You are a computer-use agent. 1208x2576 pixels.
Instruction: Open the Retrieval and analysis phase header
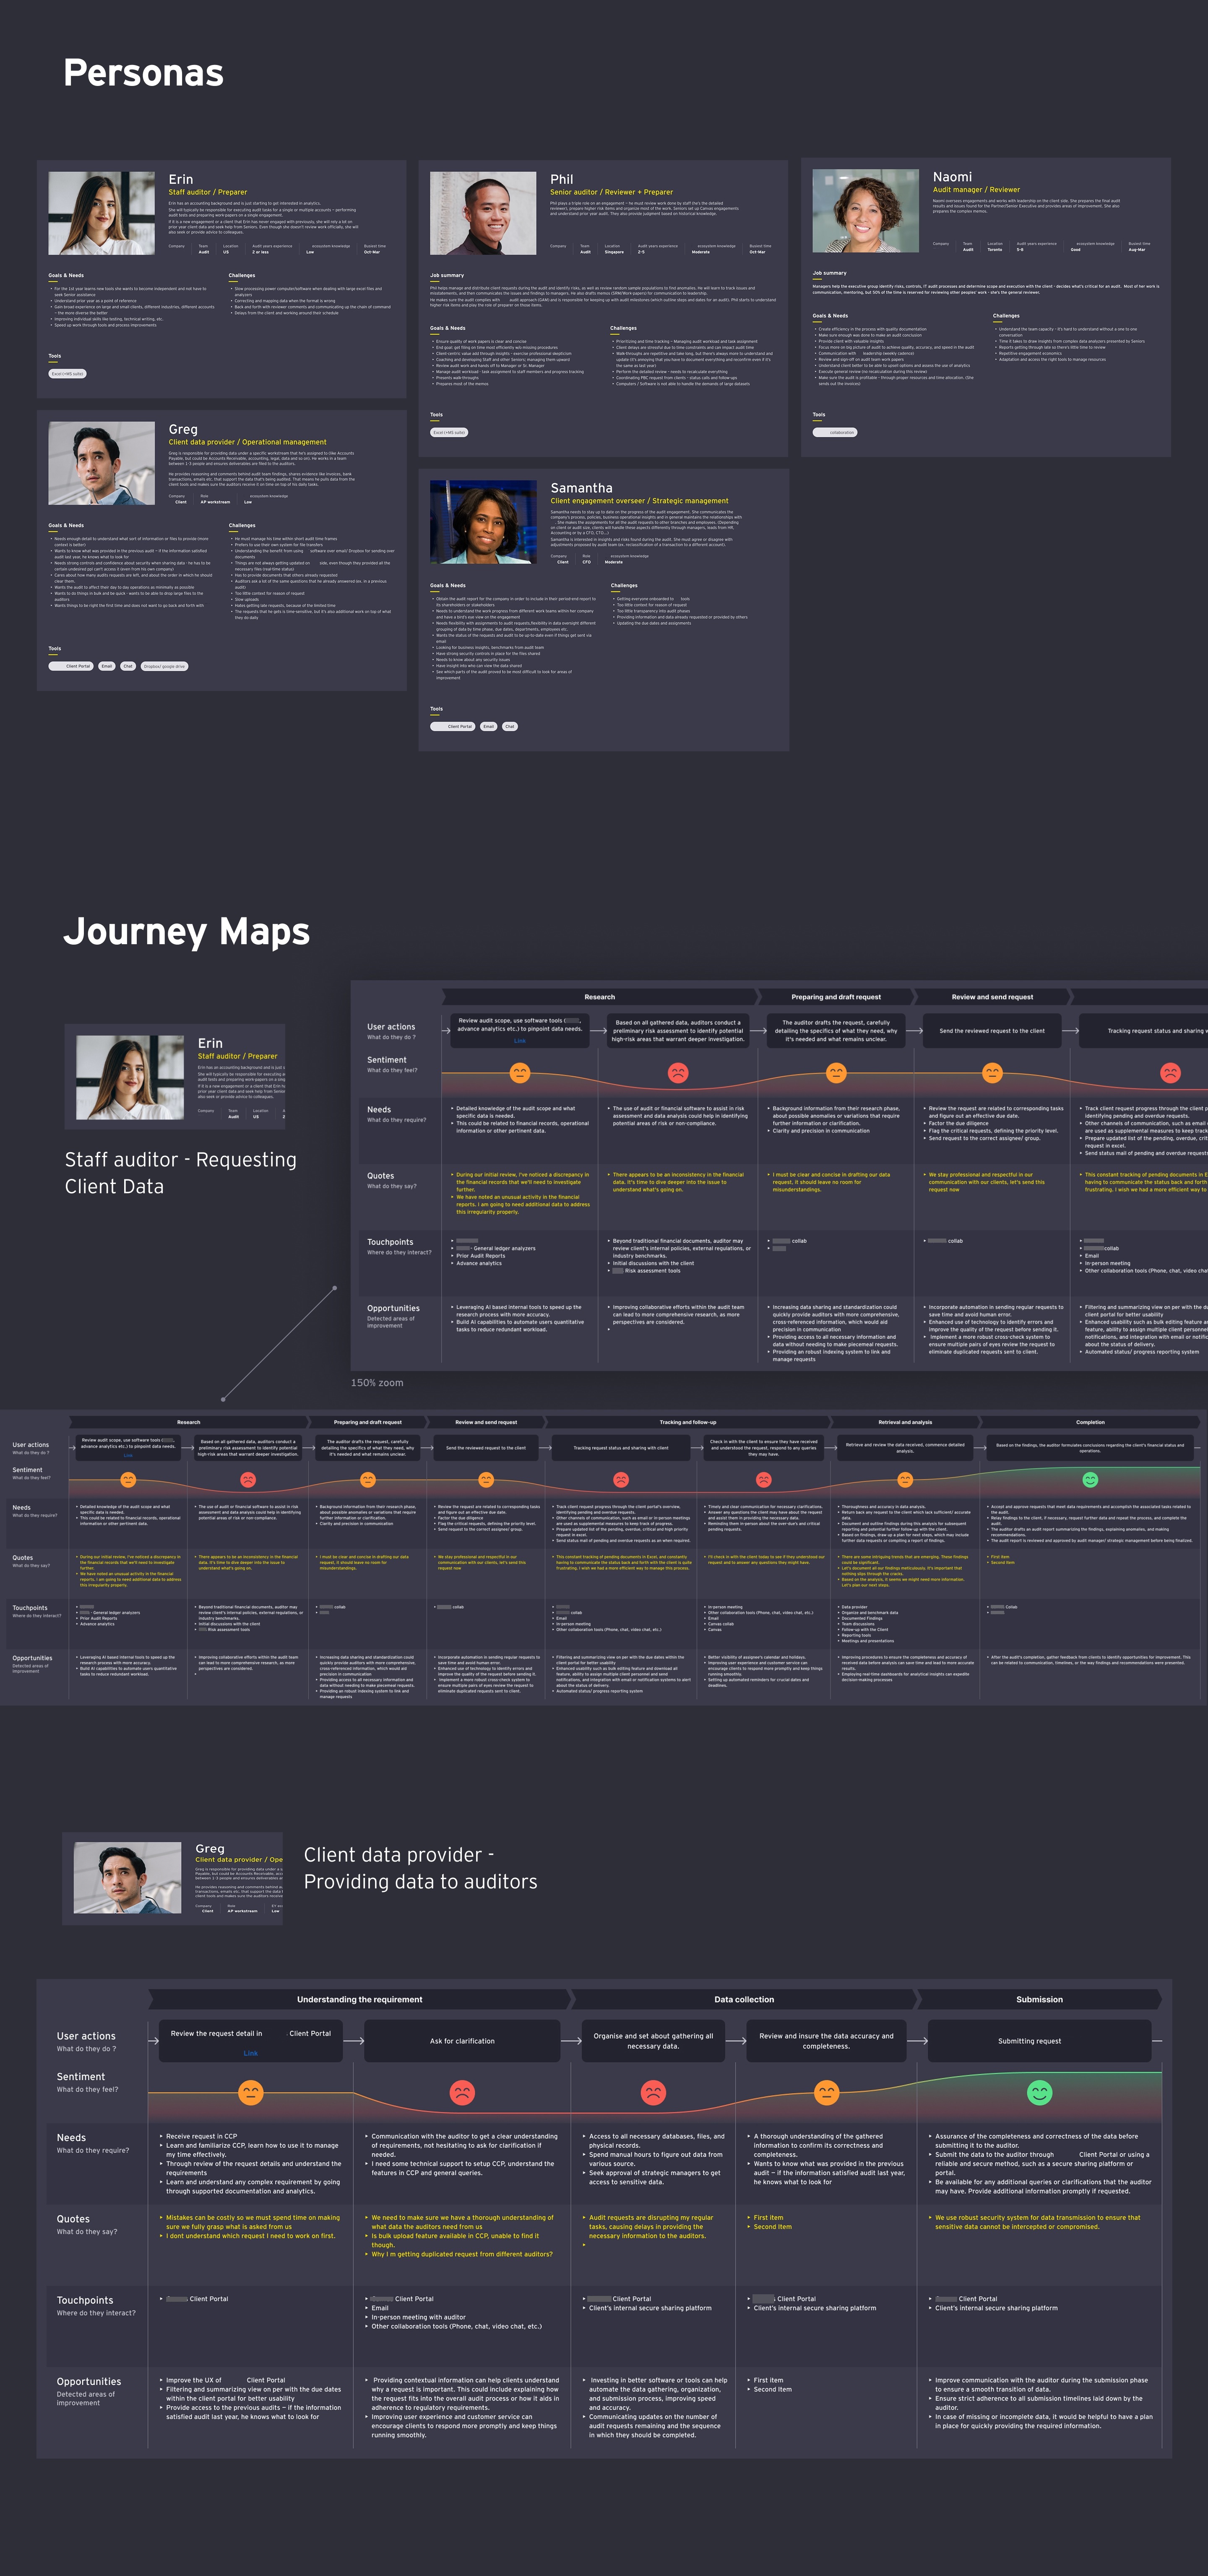coord(905,1422)
